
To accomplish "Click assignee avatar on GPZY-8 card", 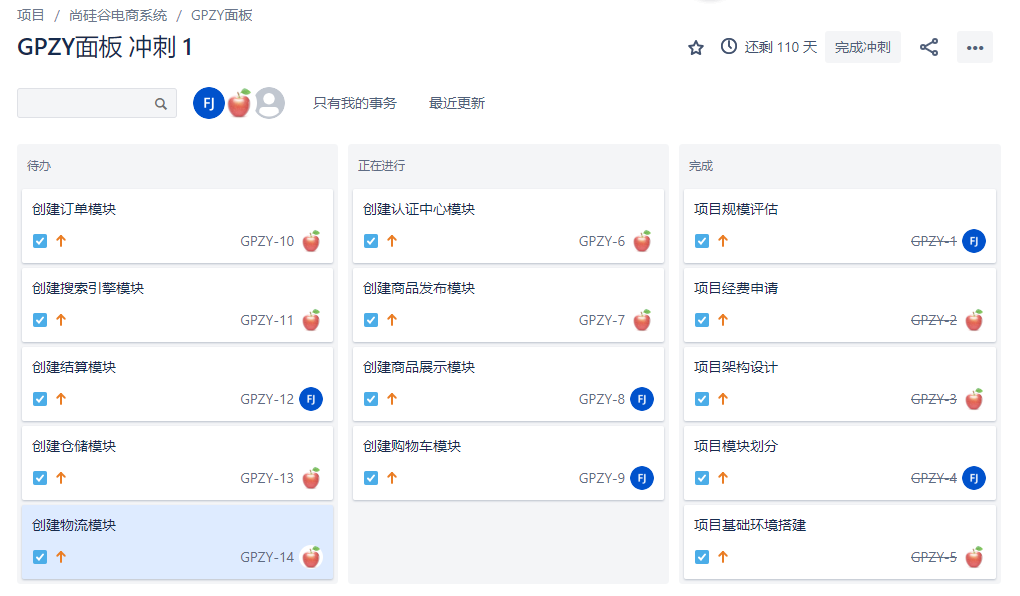I will pyautogui.click(x=642, y=399).
